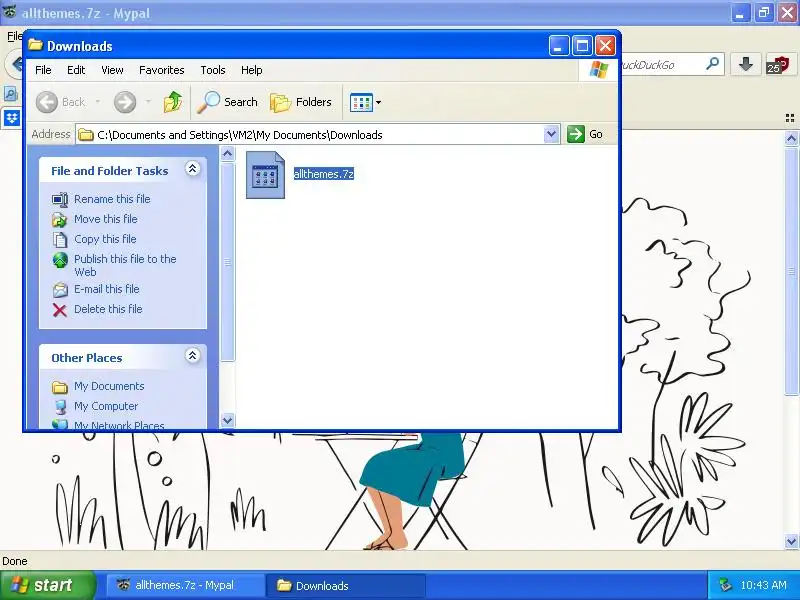Click the Mypal downloads arrow button
Viewport: 800px width, 600px height.
point(746,64)
